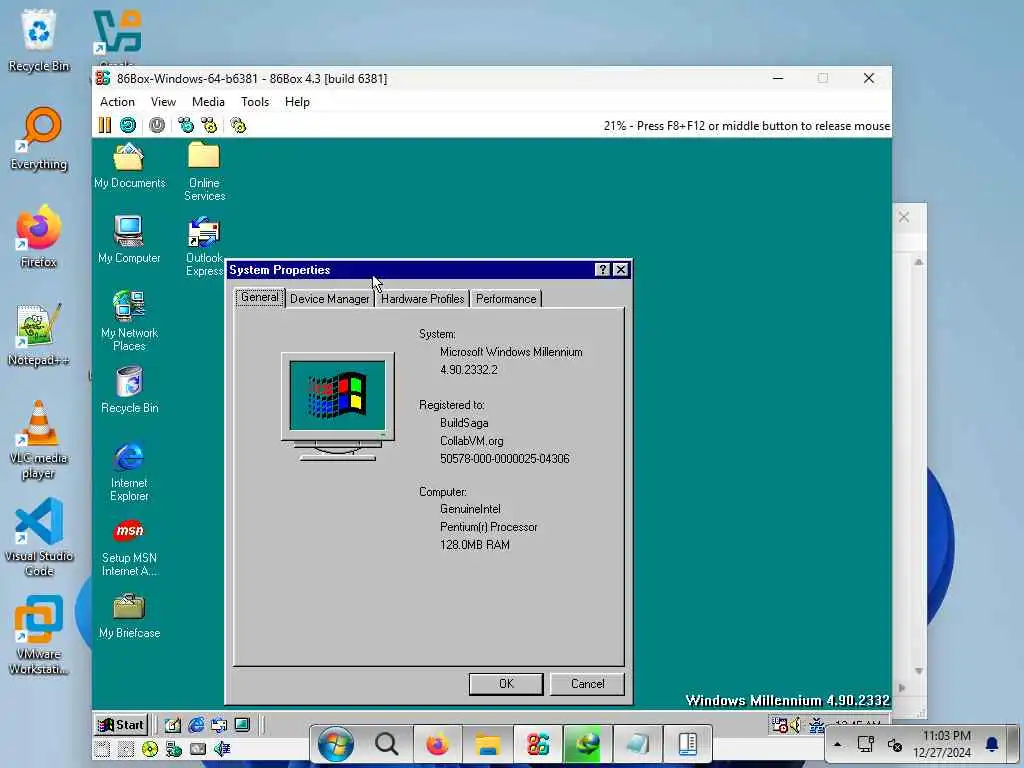Click the guest tray volume speaker icon
The width and height of the screenshot is (1024, 768).
point(795,724)
